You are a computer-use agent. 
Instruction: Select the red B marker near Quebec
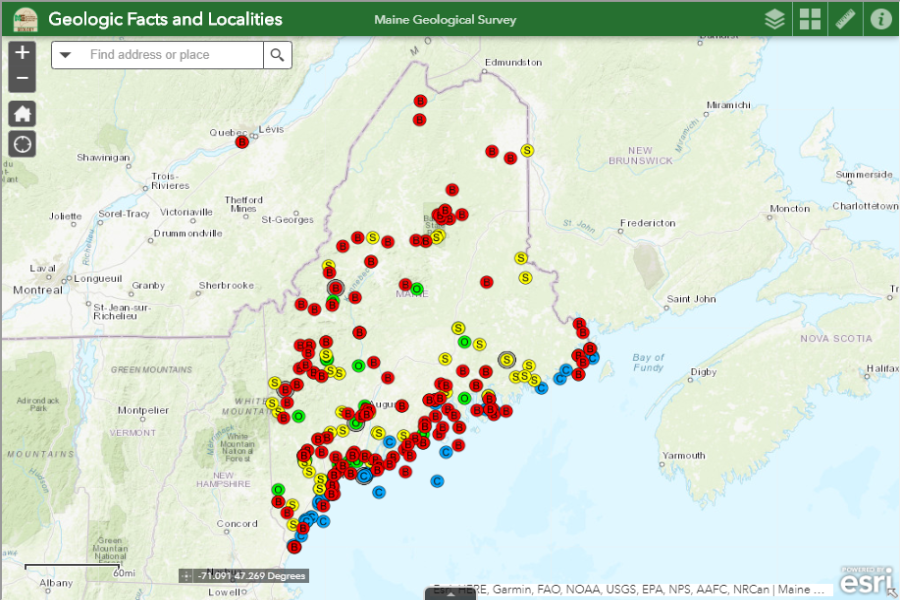[x=240, y=142]
